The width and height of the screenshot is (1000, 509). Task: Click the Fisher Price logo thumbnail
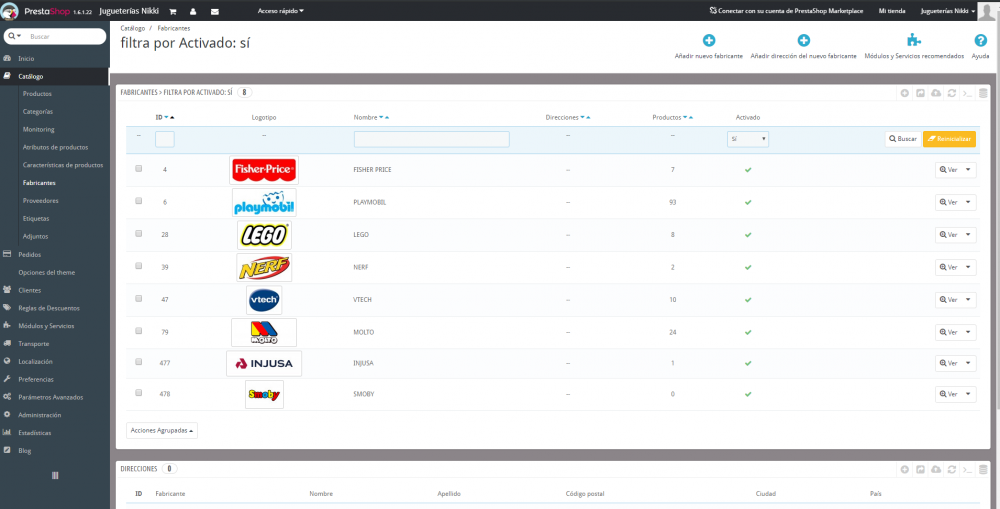click(263, 170)
